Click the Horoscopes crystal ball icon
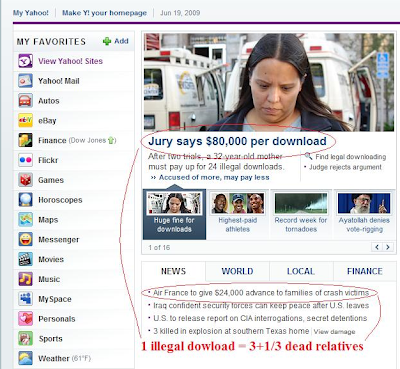The height and width of the screenshot is (369, 400). pos(25,200)
